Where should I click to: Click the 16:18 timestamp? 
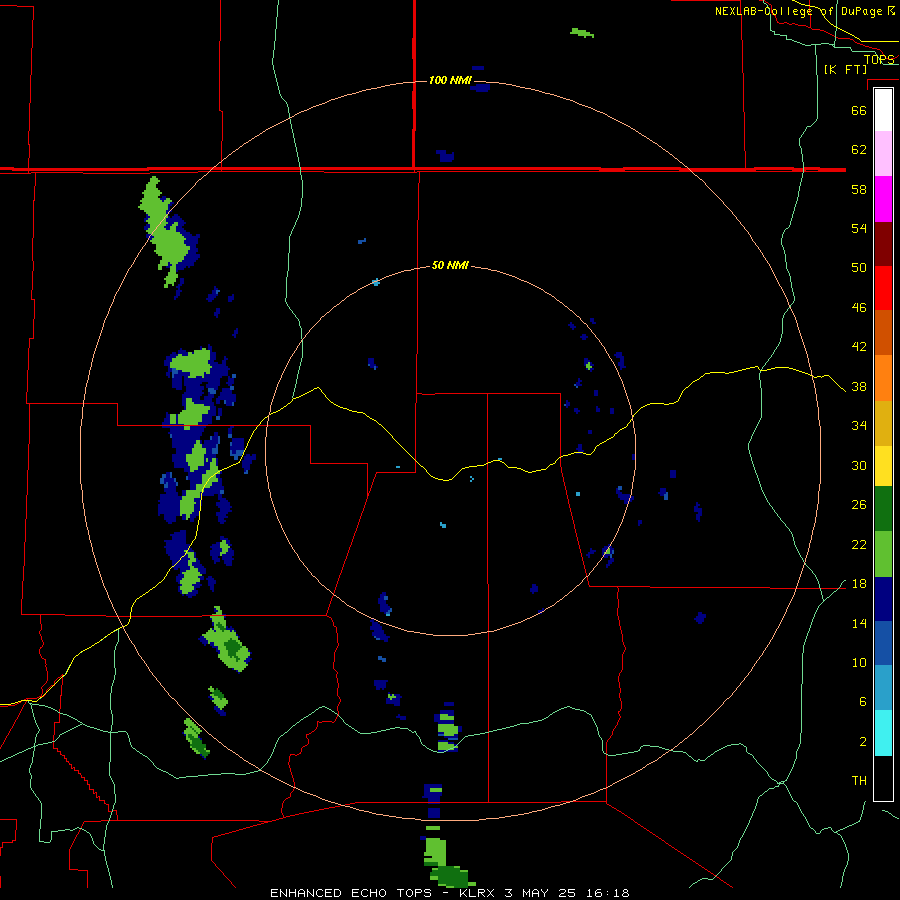click(x=607, y=893)
